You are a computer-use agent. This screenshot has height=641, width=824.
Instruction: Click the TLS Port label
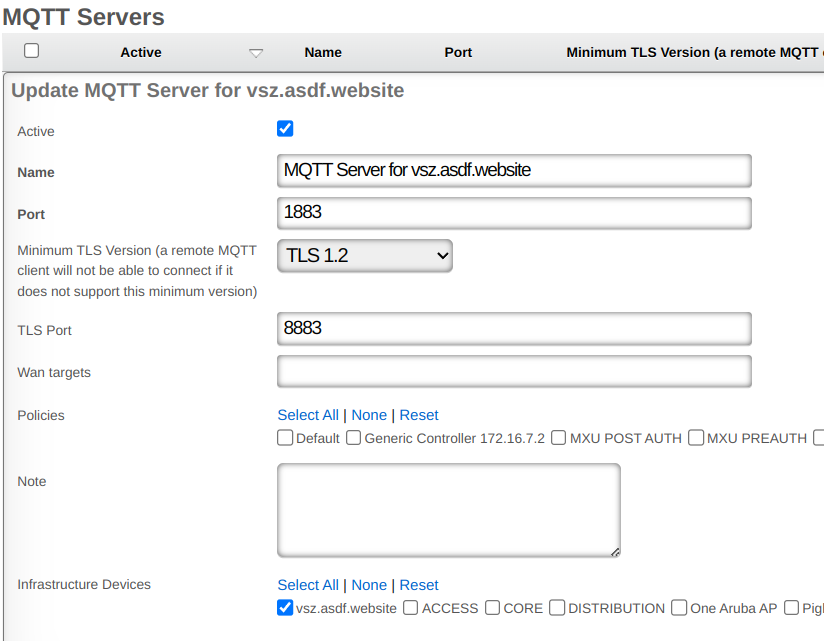coord(45,330)
